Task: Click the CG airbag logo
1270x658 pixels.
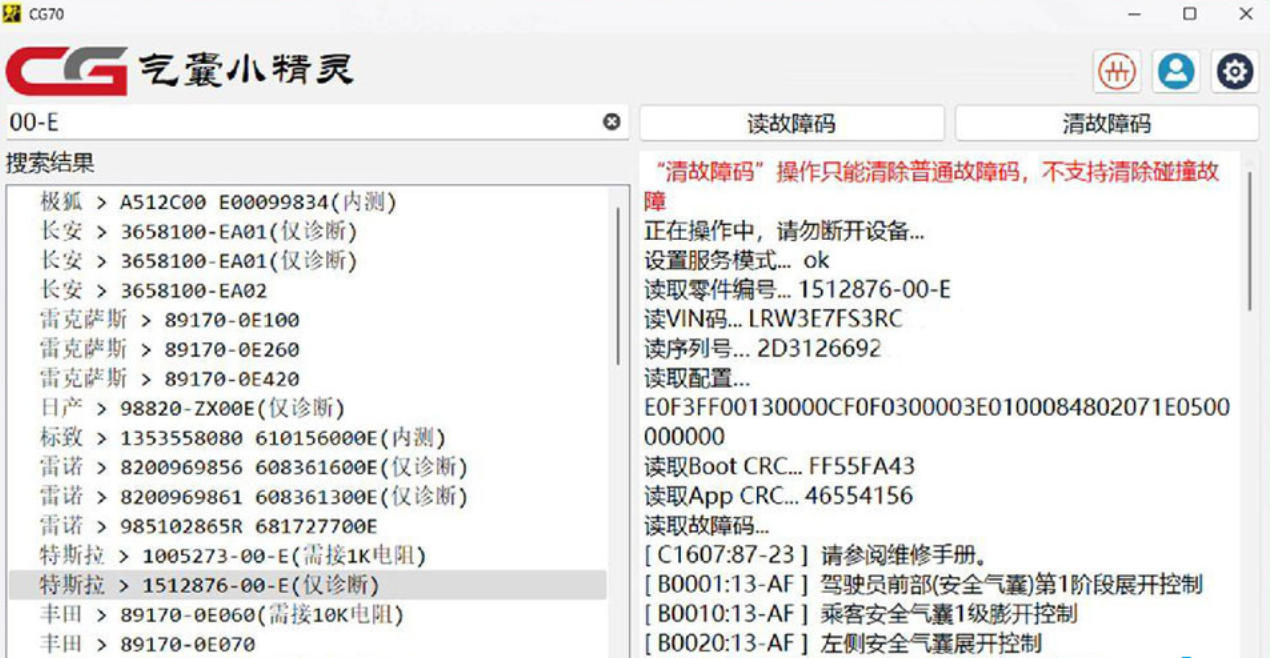Action: [180, 71]
